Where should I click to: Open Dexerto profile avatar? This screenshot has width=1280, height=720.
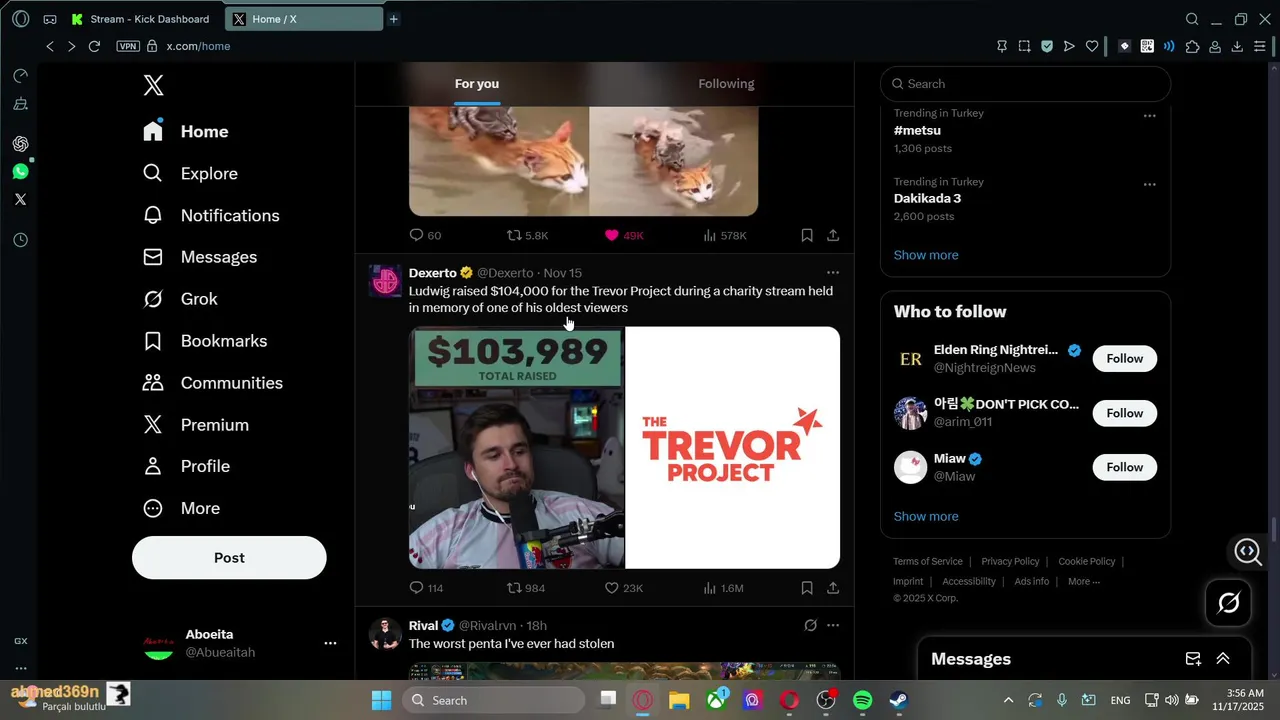coord(385,281)
